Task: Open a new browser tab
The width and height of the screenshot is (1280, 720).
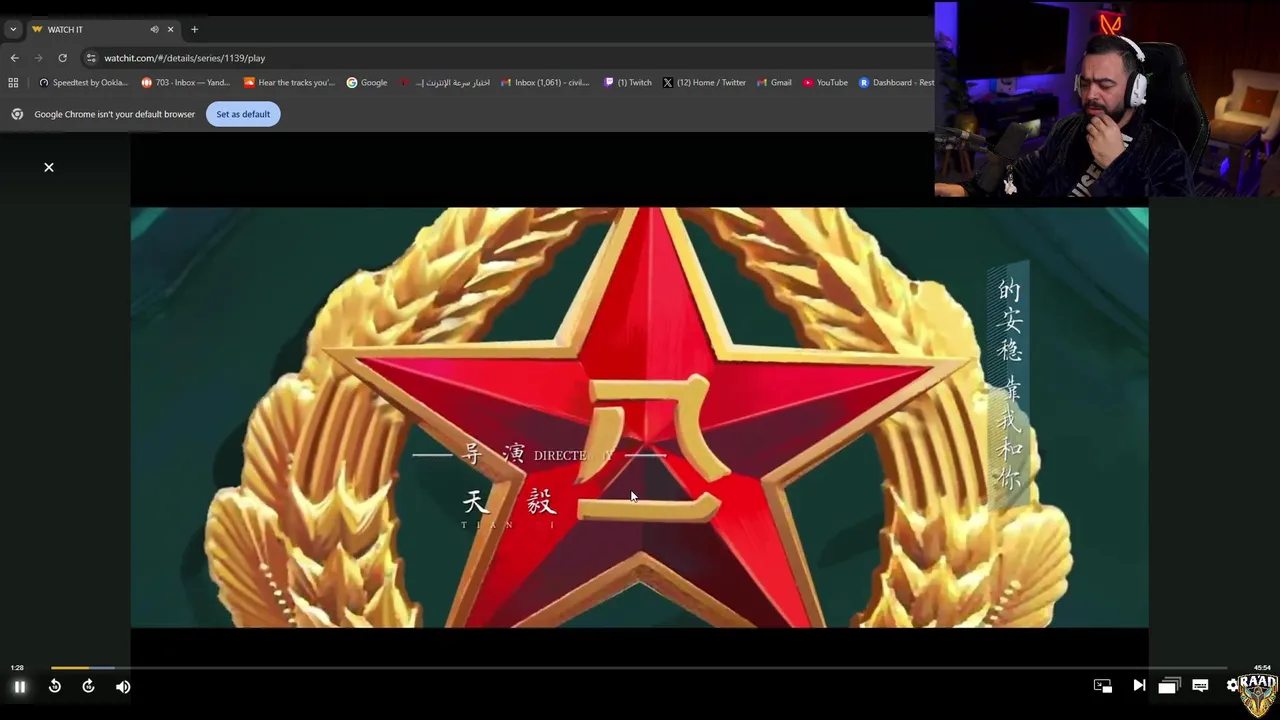Action: tap(194, 29)
